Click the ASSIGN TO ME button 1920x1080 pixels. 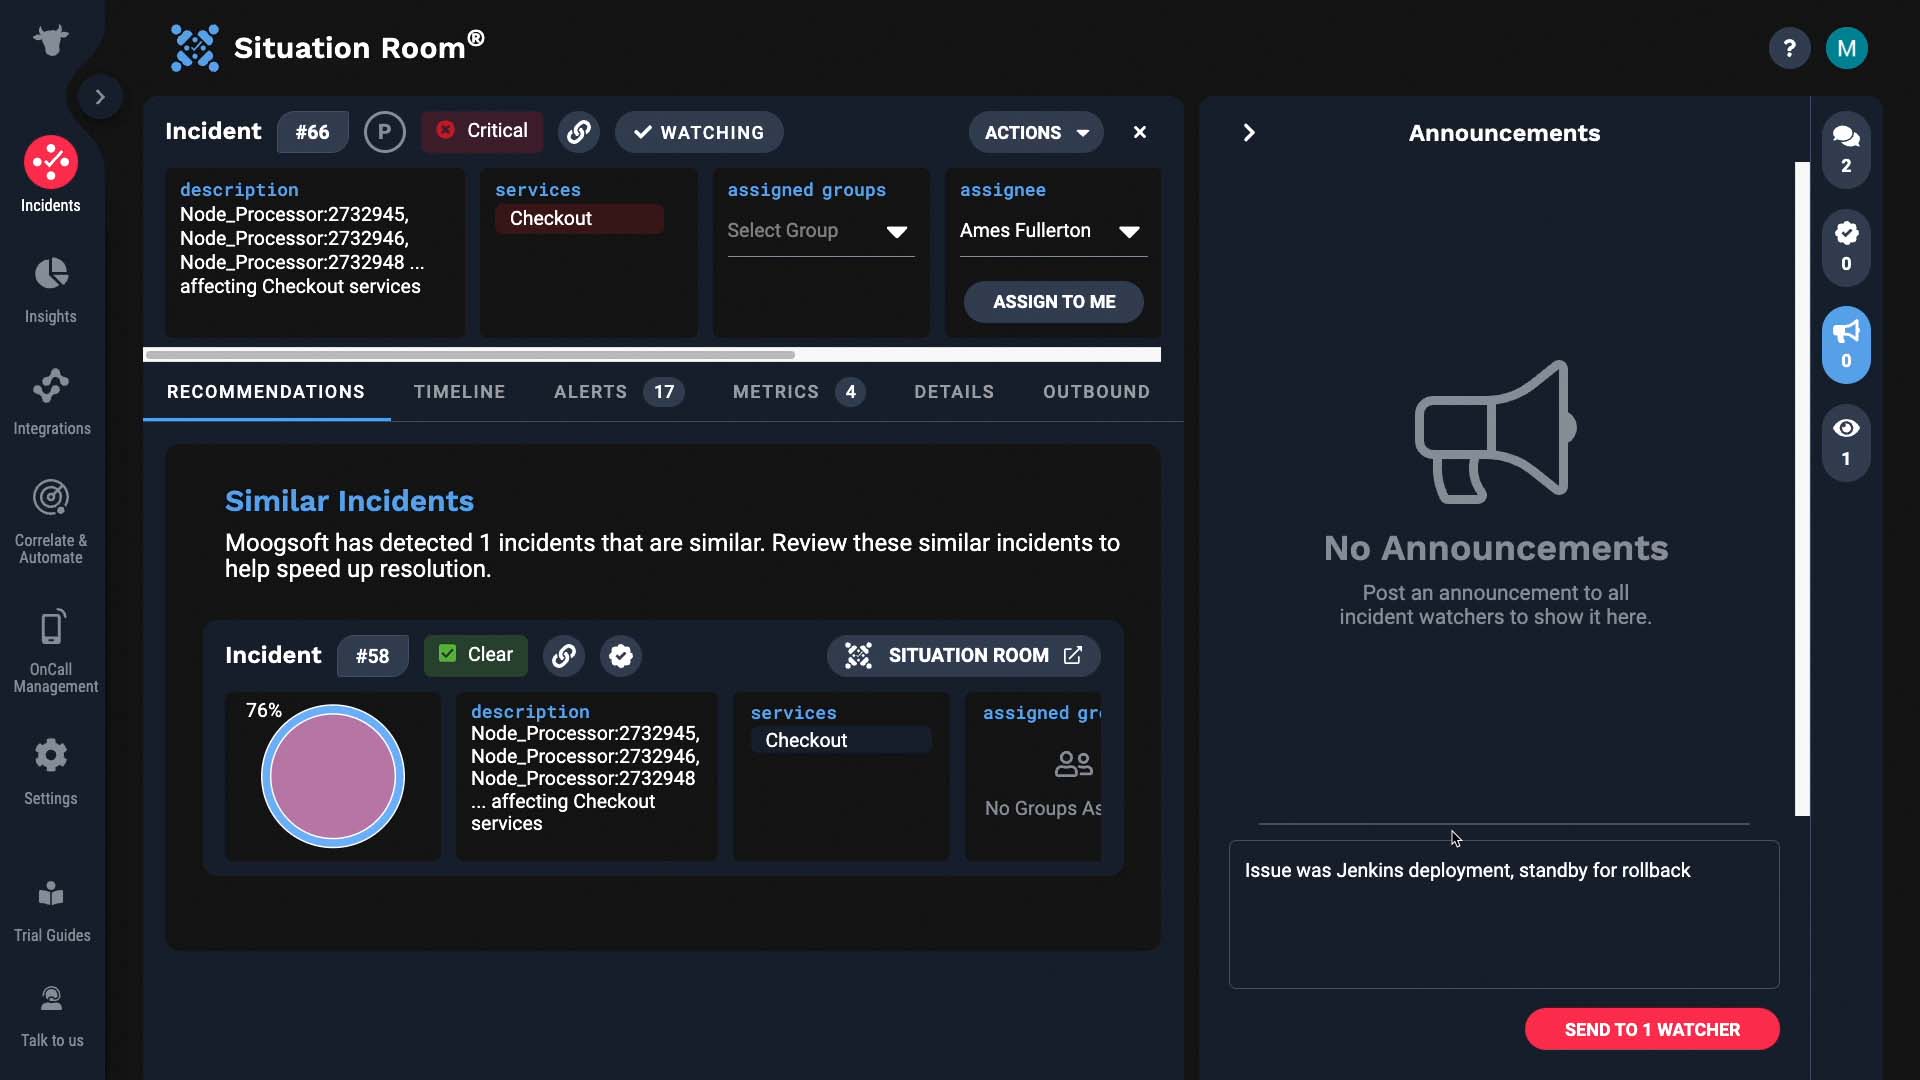click(1053, 302)
